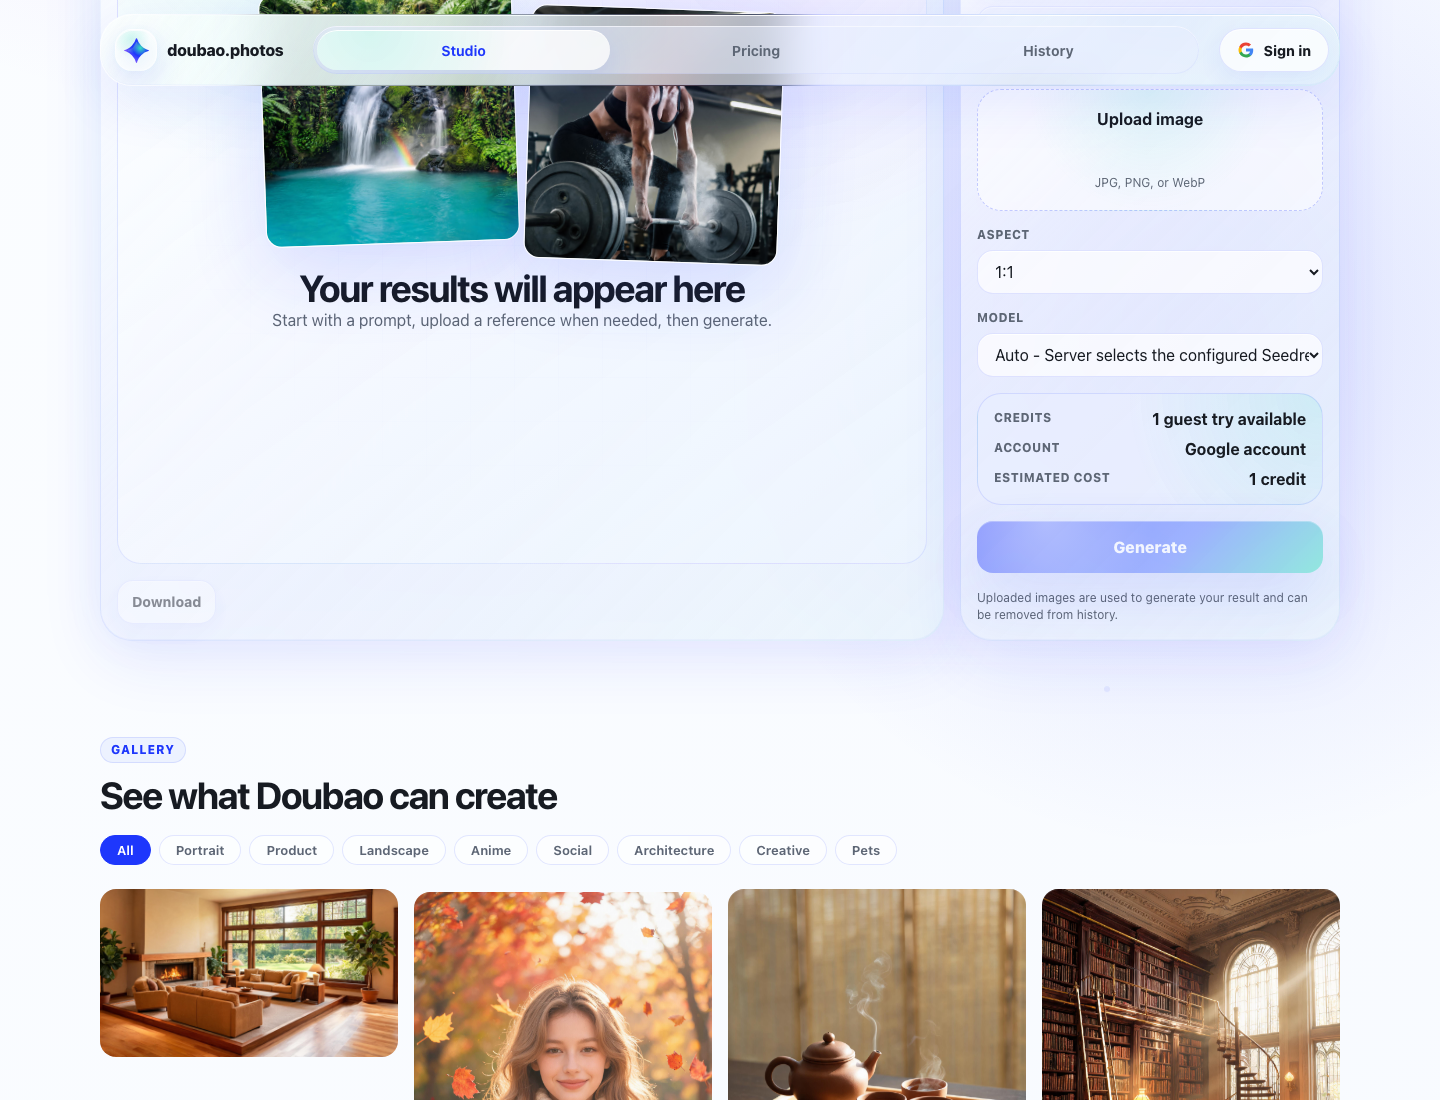Click the doubao.photos star logo icon
This screenshot has width=1440, height=1100.
[x=136, y=50]
